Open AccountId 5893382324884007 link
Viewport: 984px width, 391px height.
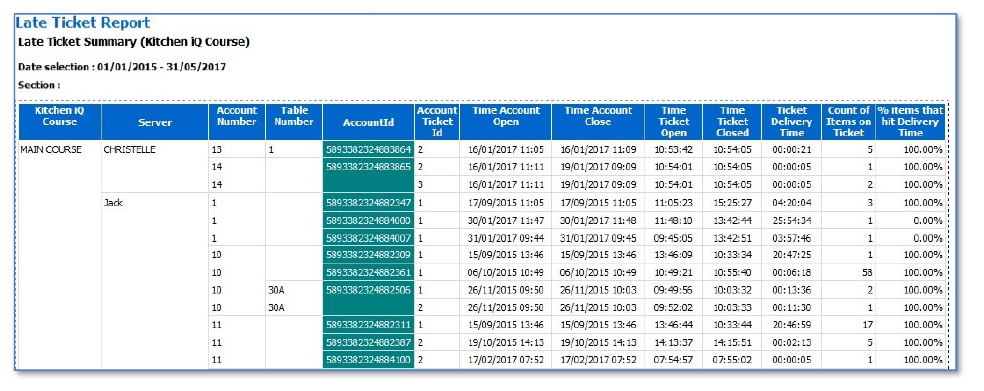tap(368, 238)
